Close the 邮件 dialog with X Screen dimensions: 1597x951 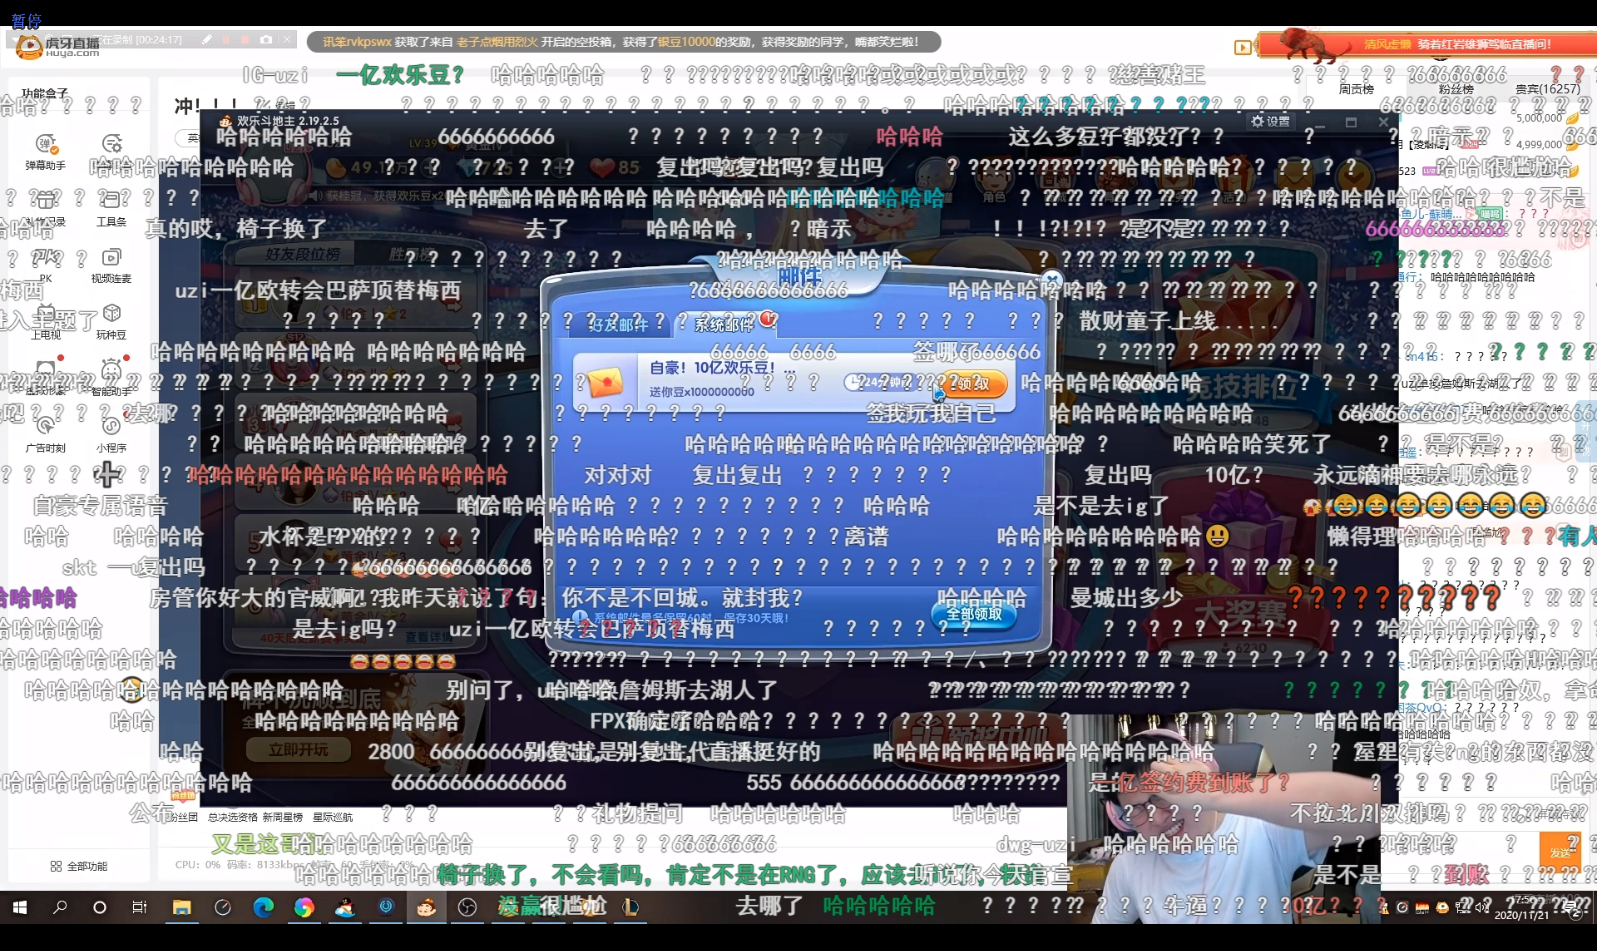pyautogui.click(x=1051, y=280)
